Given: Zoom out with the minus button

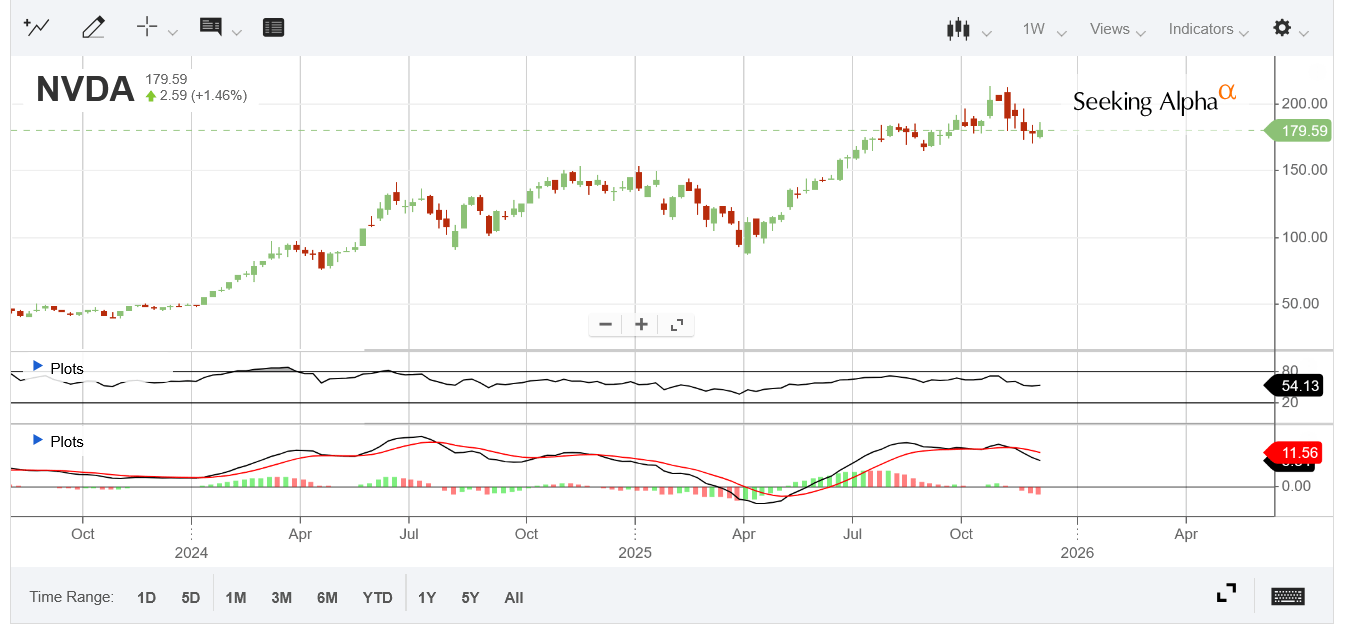Looking at the screenshot, I should (x=605, y=324).
